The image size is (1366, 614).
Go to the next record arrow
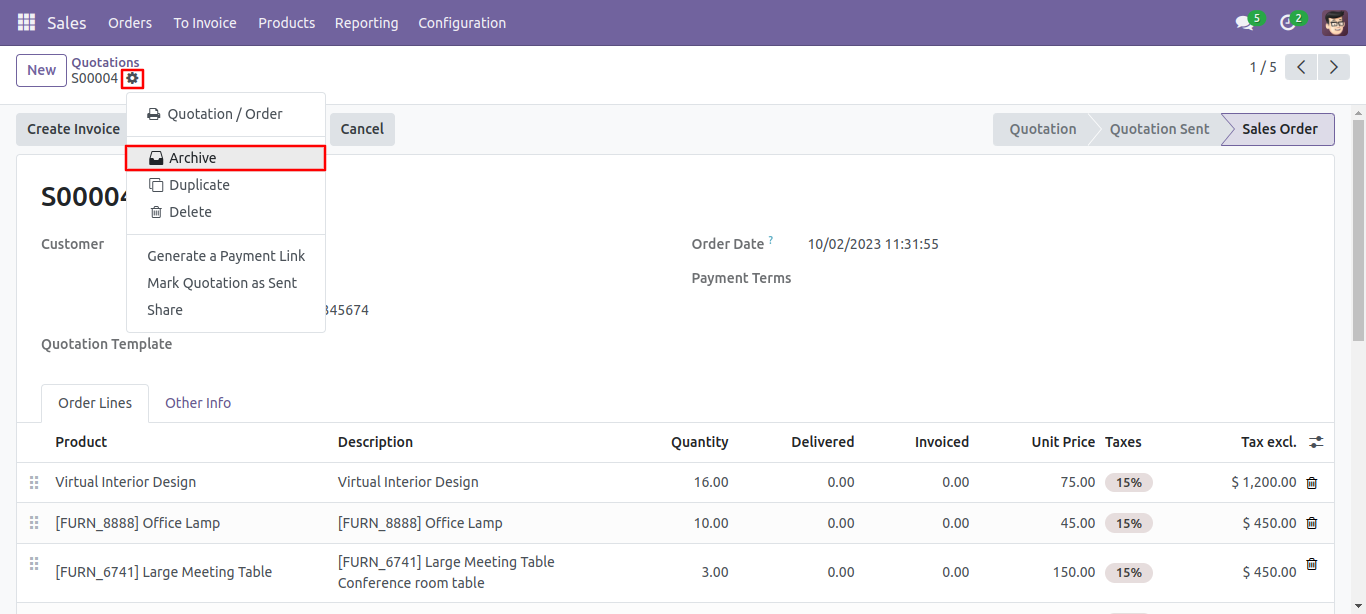[x=1333, y=67]
